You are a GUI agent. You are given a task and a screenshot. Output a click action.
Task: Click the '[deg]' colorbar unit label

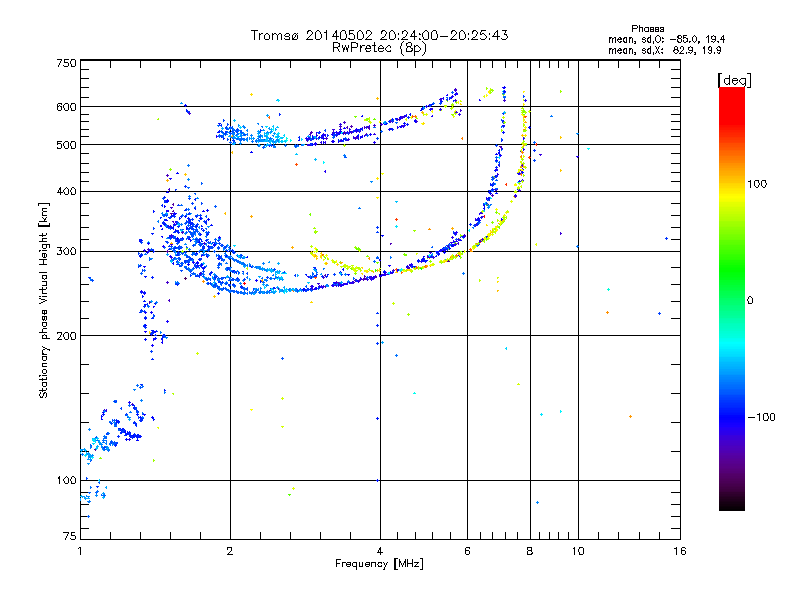coord(734,80)
